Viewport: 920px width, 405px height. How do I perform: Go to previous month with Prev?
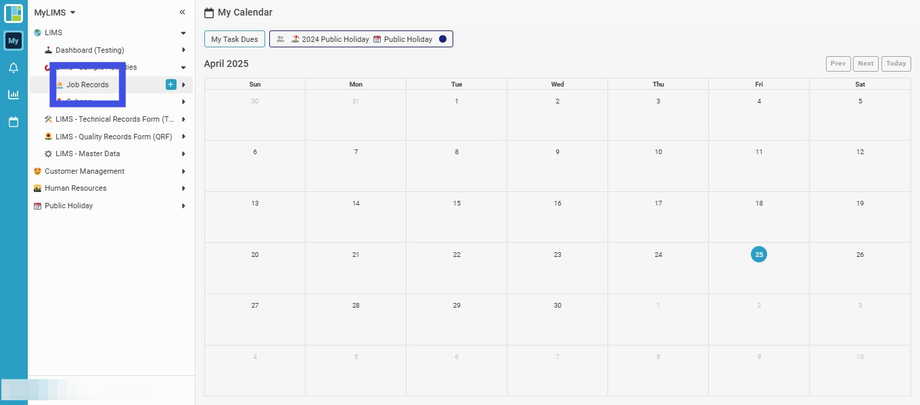(838, 63)
